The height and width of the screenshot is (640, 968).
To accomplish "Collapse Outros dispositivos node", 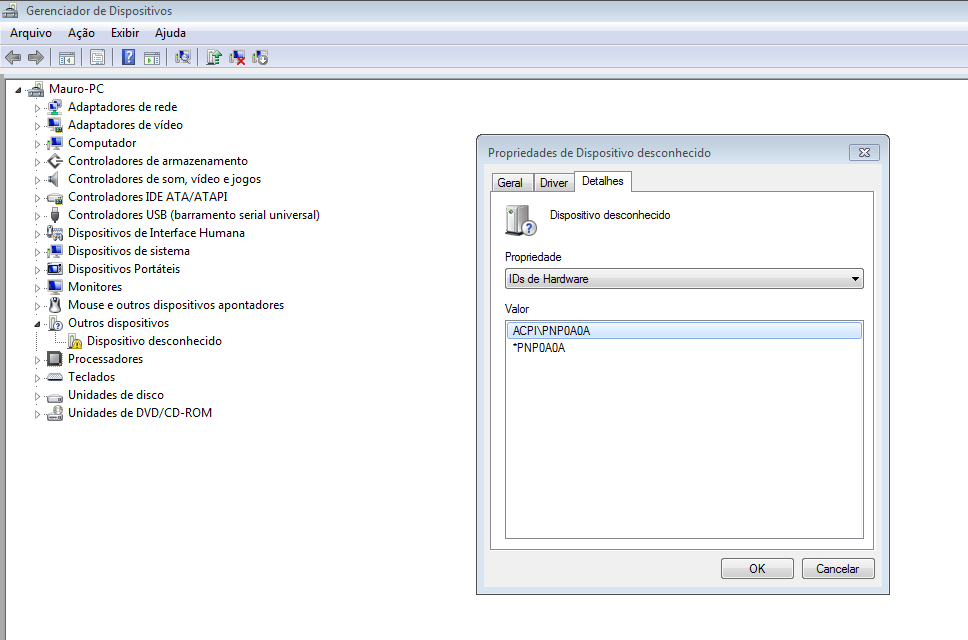I will pyautogui.click(x=37, y=324).
